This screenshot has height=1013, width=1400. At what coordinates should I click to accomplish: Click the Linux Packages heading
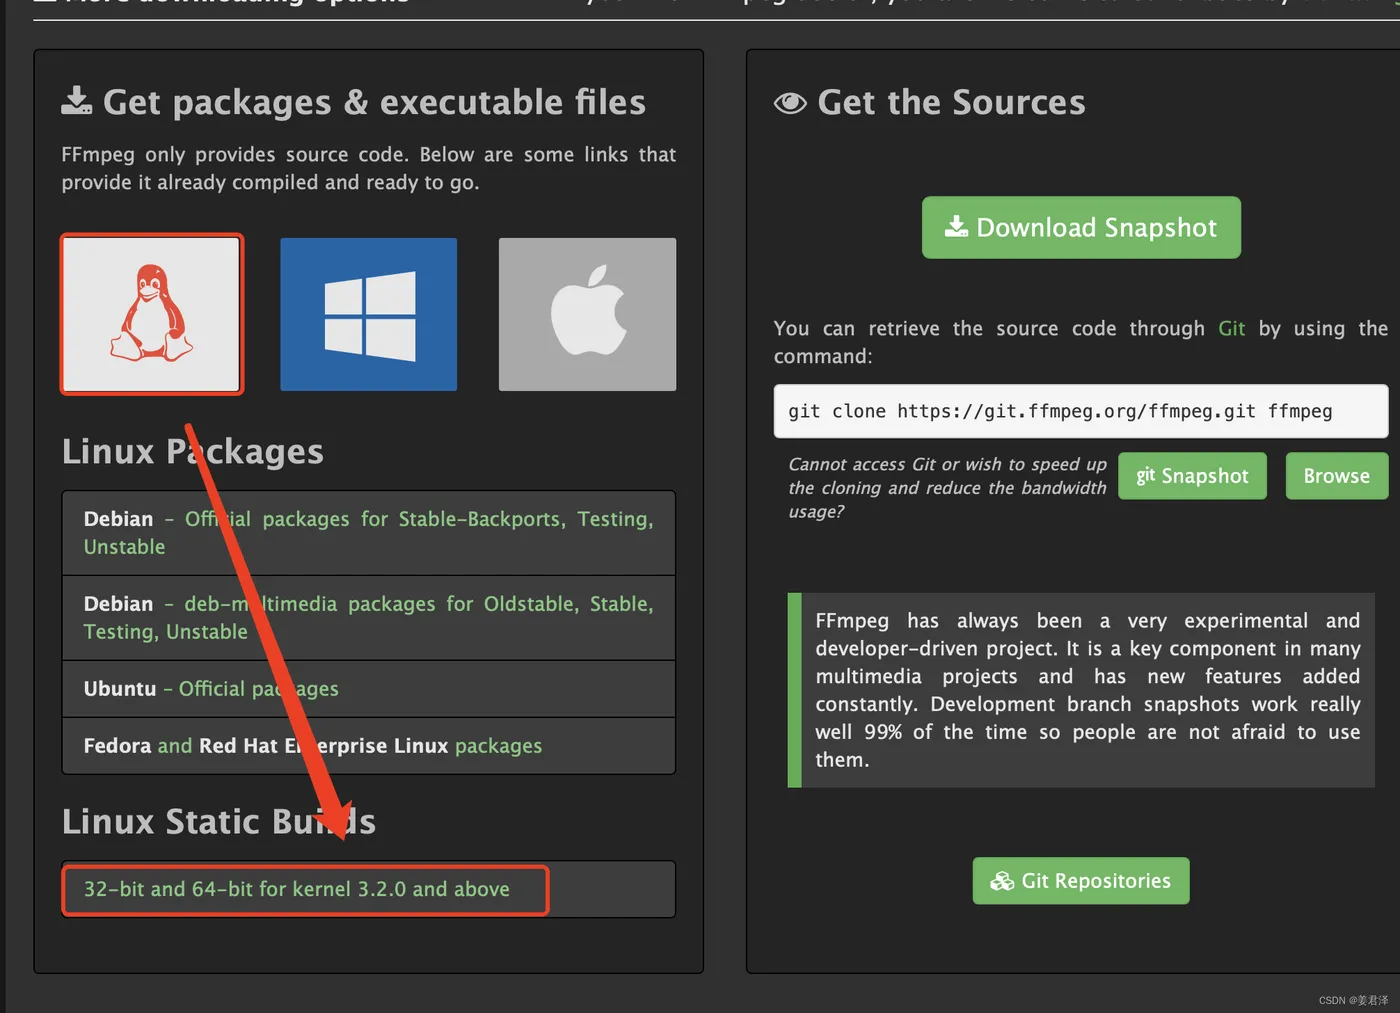[193, 451]
